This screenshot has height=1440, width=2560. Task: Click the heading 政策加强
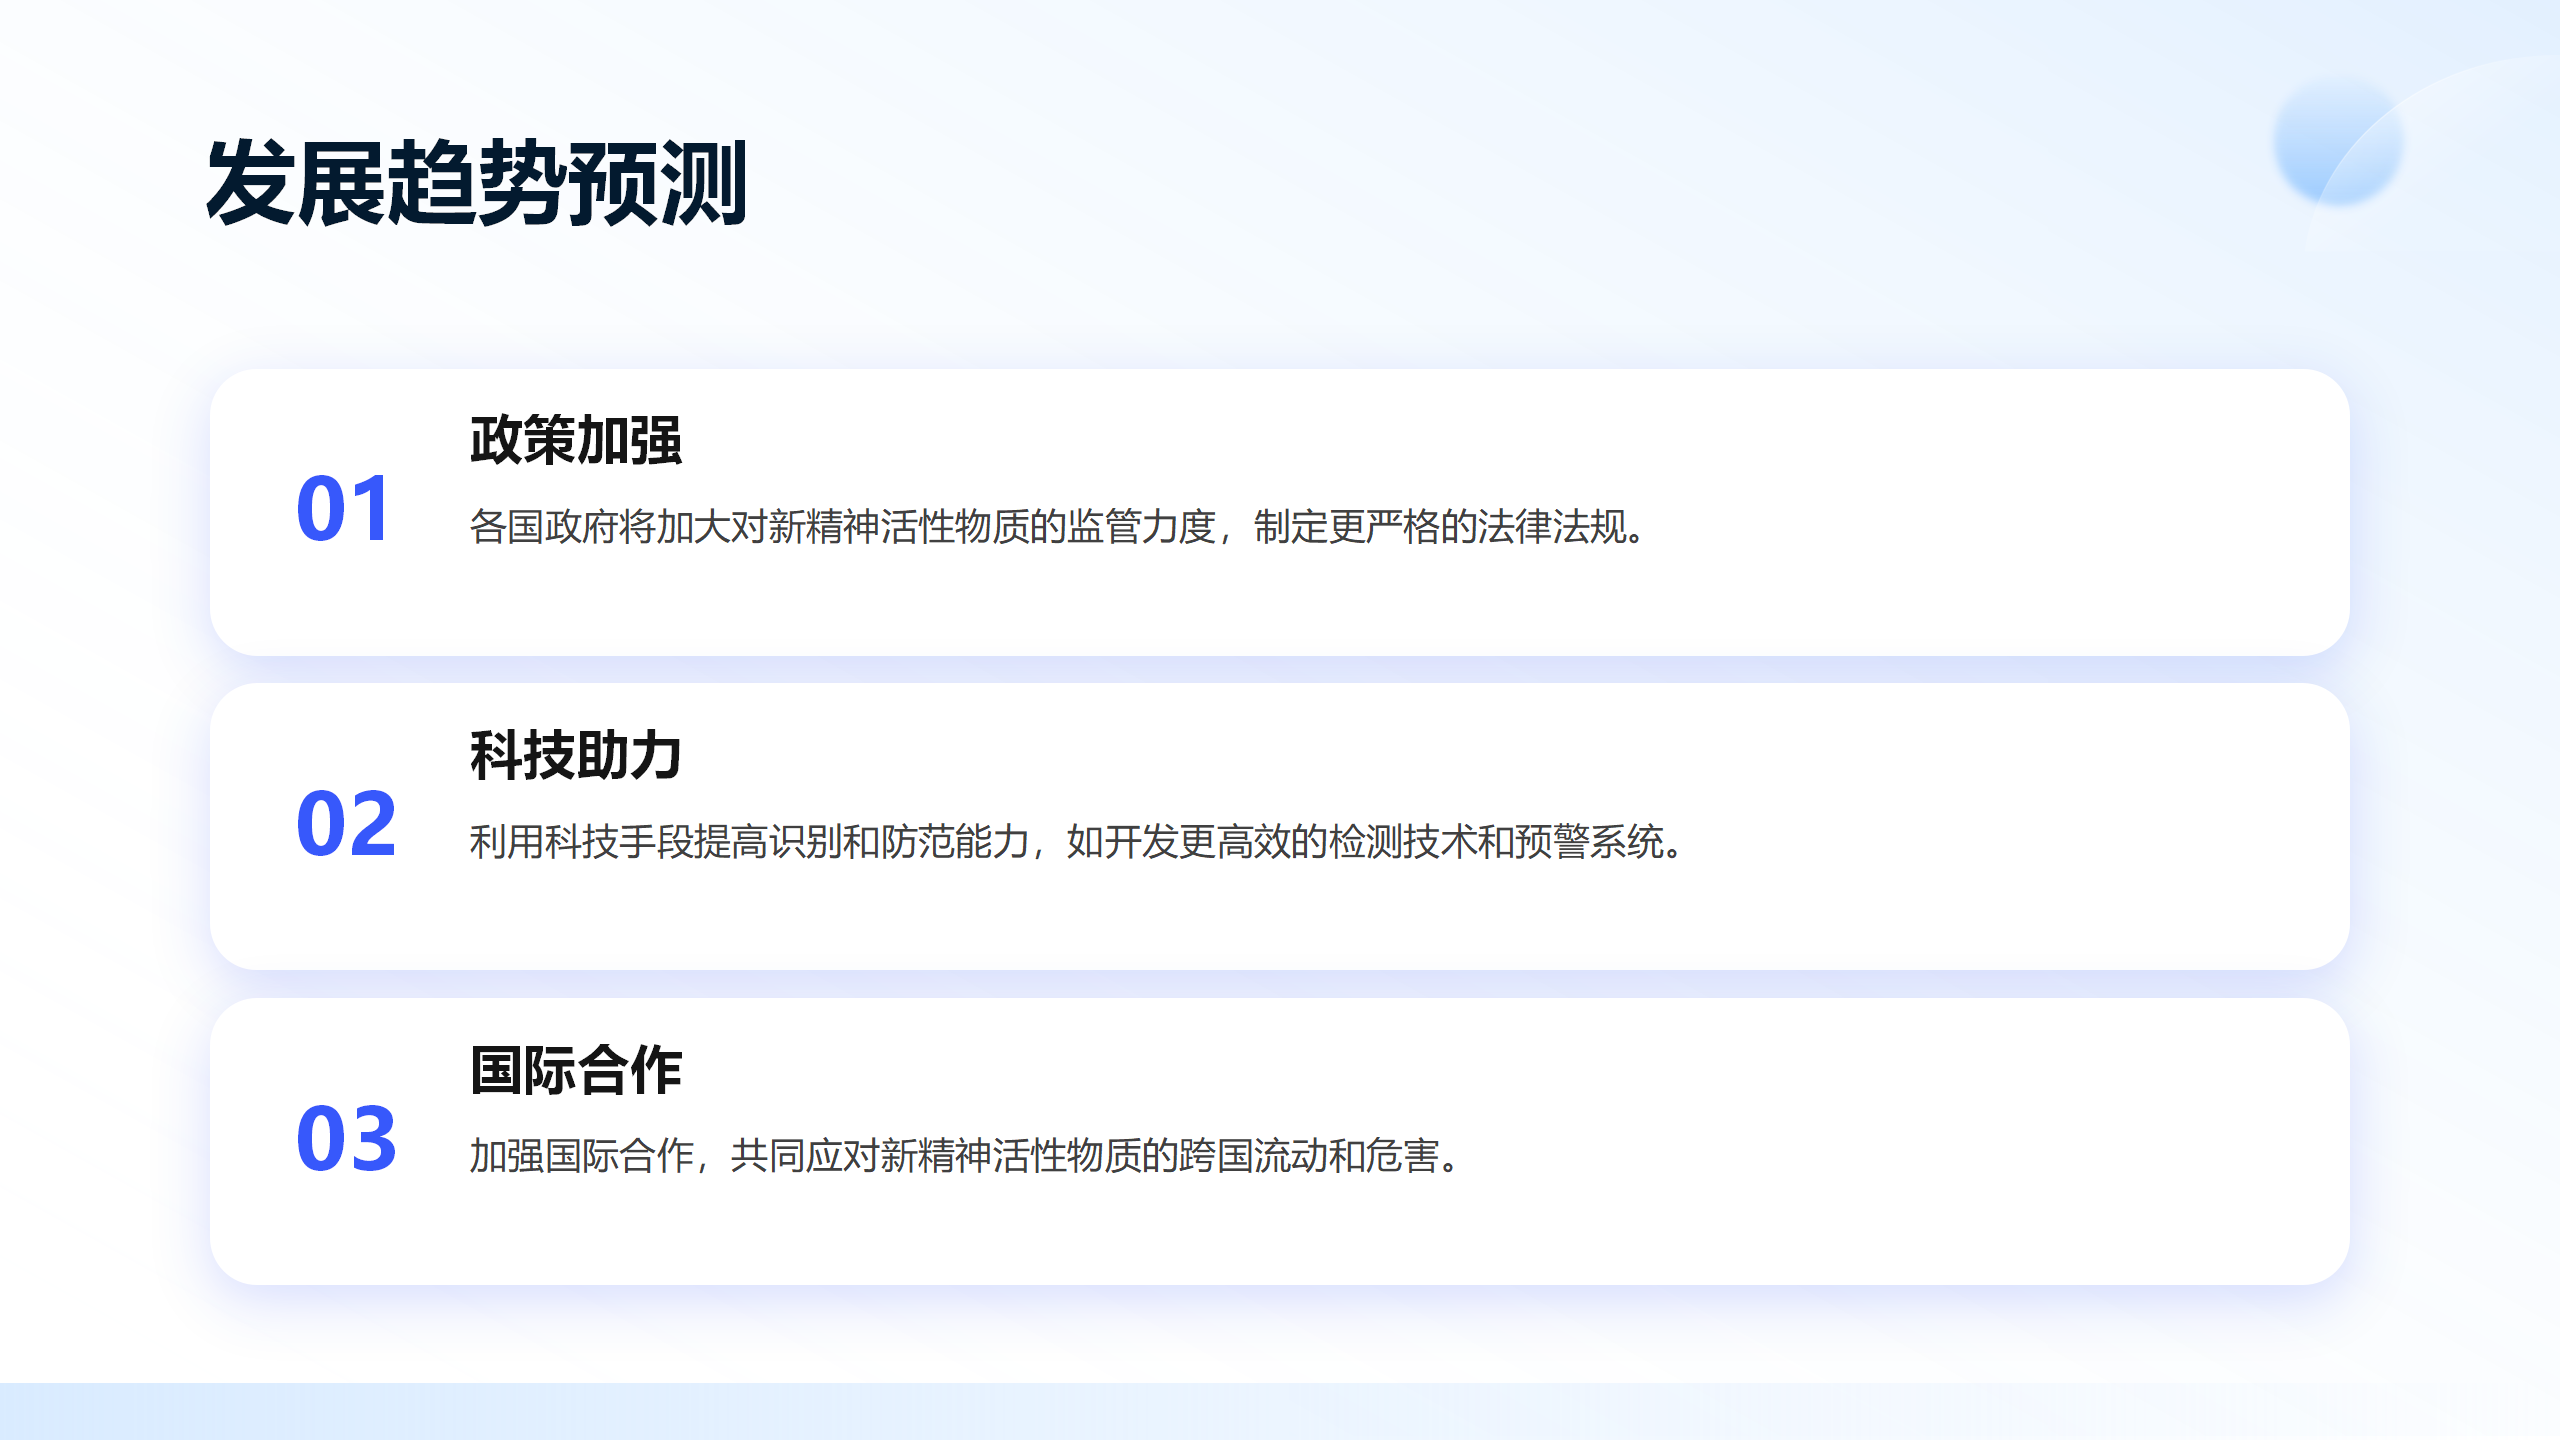576,440
